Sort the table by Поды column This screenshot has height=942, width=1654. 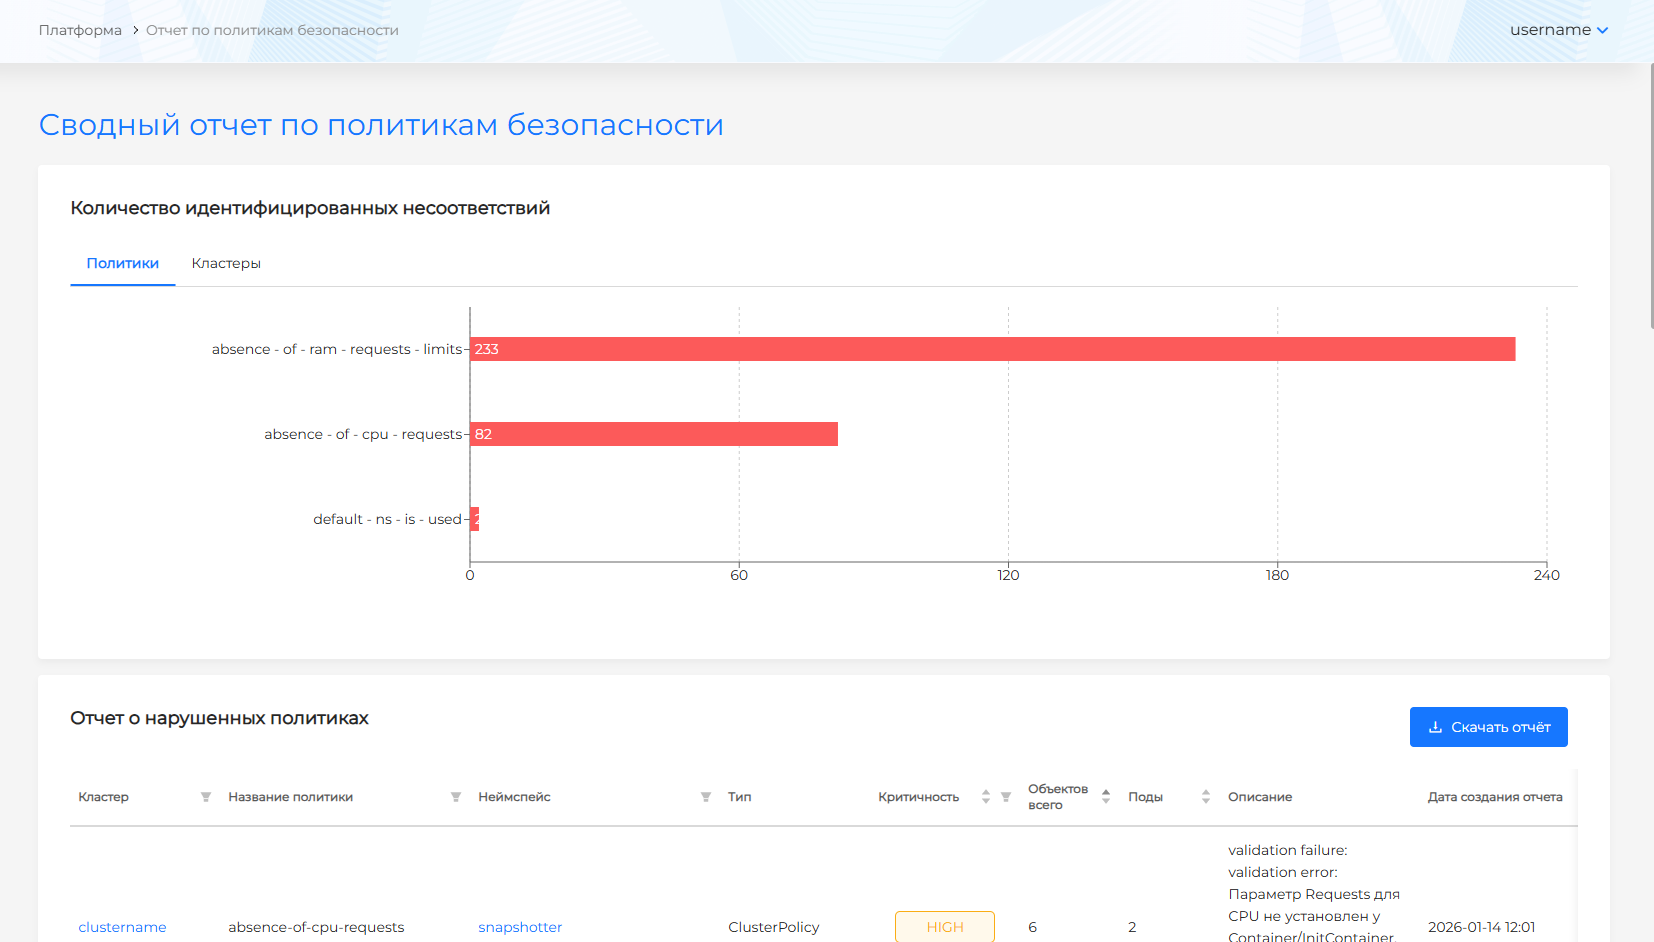pyautogui.click(x=1205, y=797)
